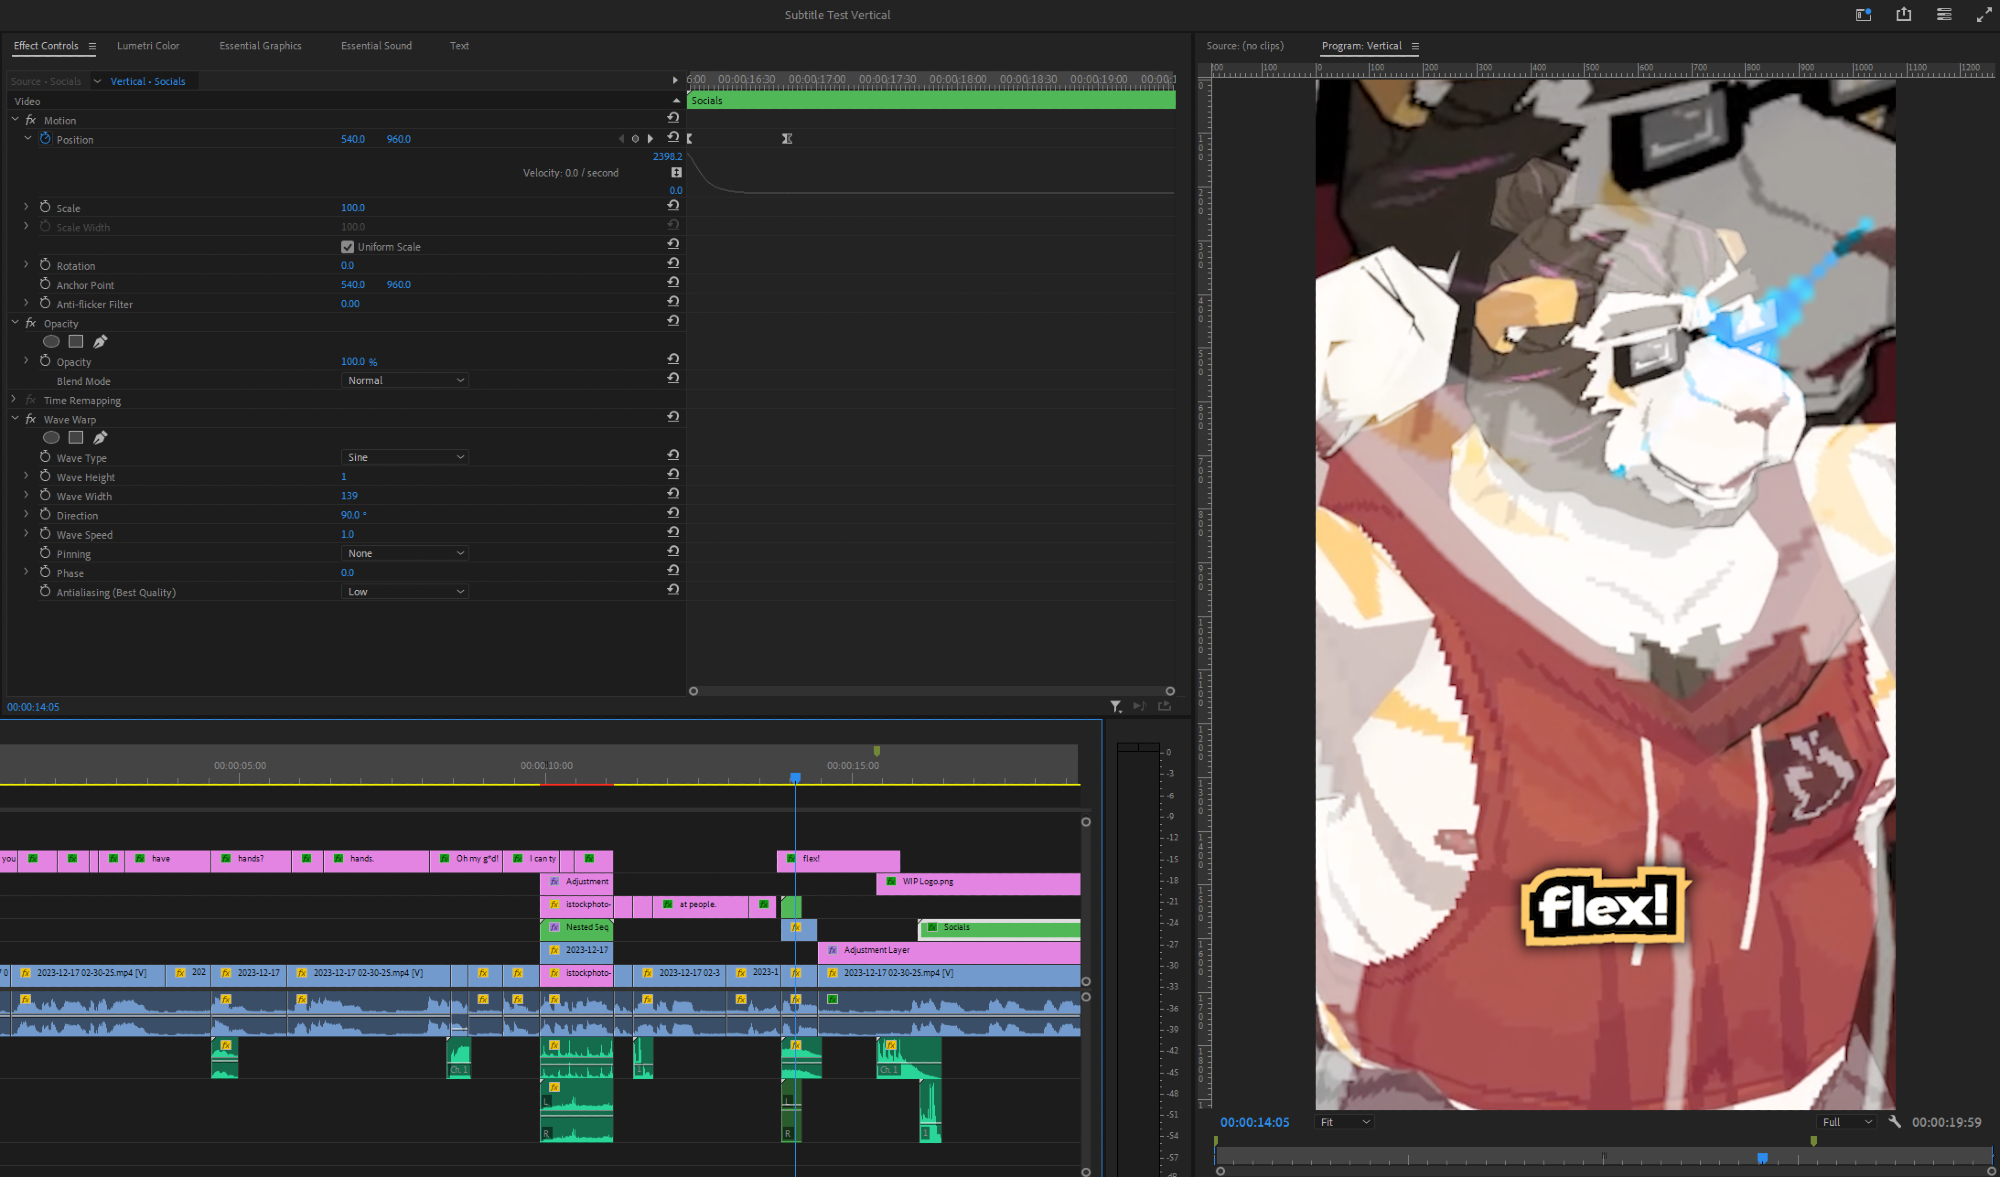
Task: Open the Essential Graphics tab
Action: pyautogui.click(x=260, y=46)
